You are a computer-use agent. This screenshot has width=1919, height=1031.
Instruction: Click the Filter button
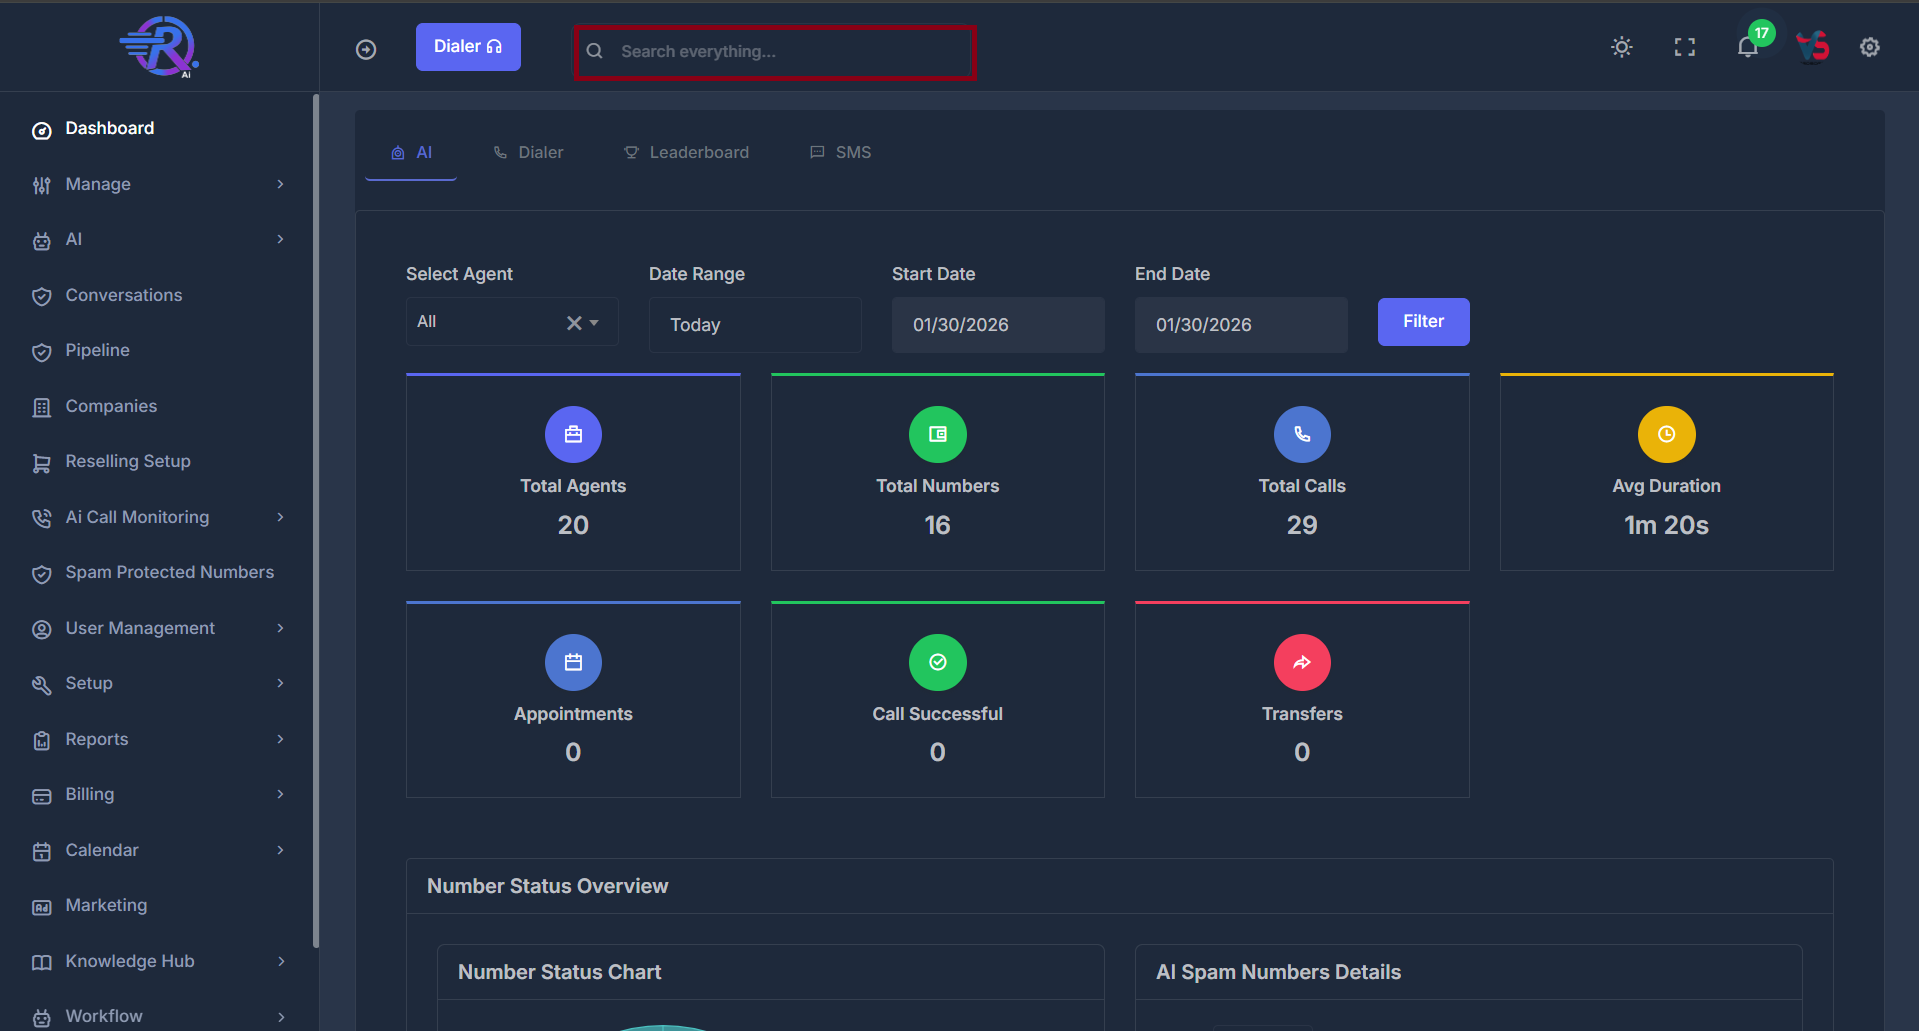(1423, 321)
